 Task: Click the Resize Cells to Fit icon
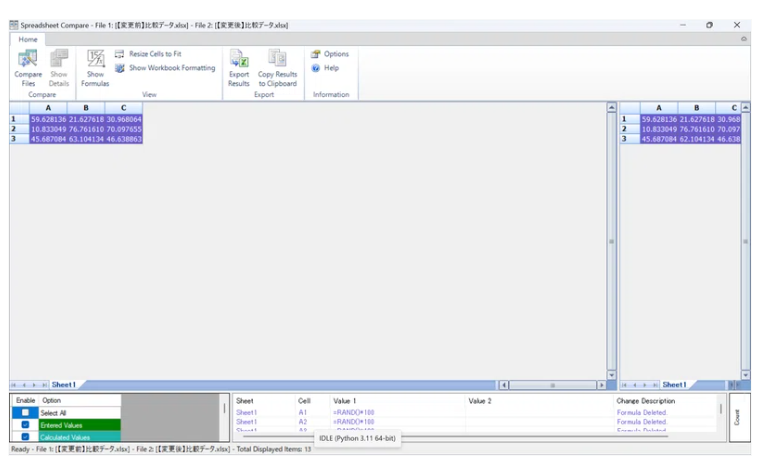click(x=119, y=54)
